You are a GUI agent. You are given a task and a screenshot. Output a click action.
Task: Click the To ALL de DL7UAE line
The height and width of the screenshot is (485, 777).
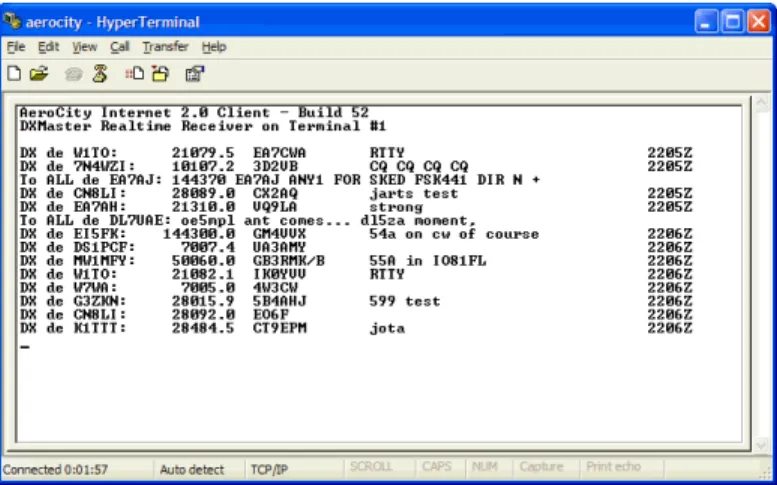coord(248,220)
